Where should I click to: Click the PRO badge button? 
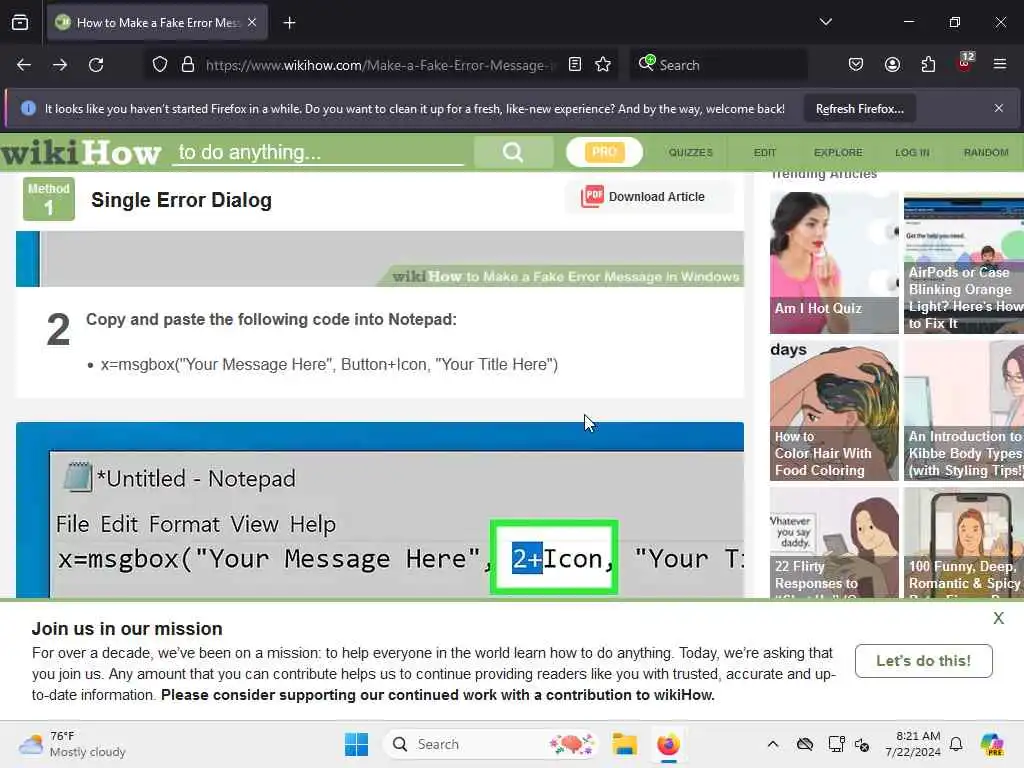604,152
